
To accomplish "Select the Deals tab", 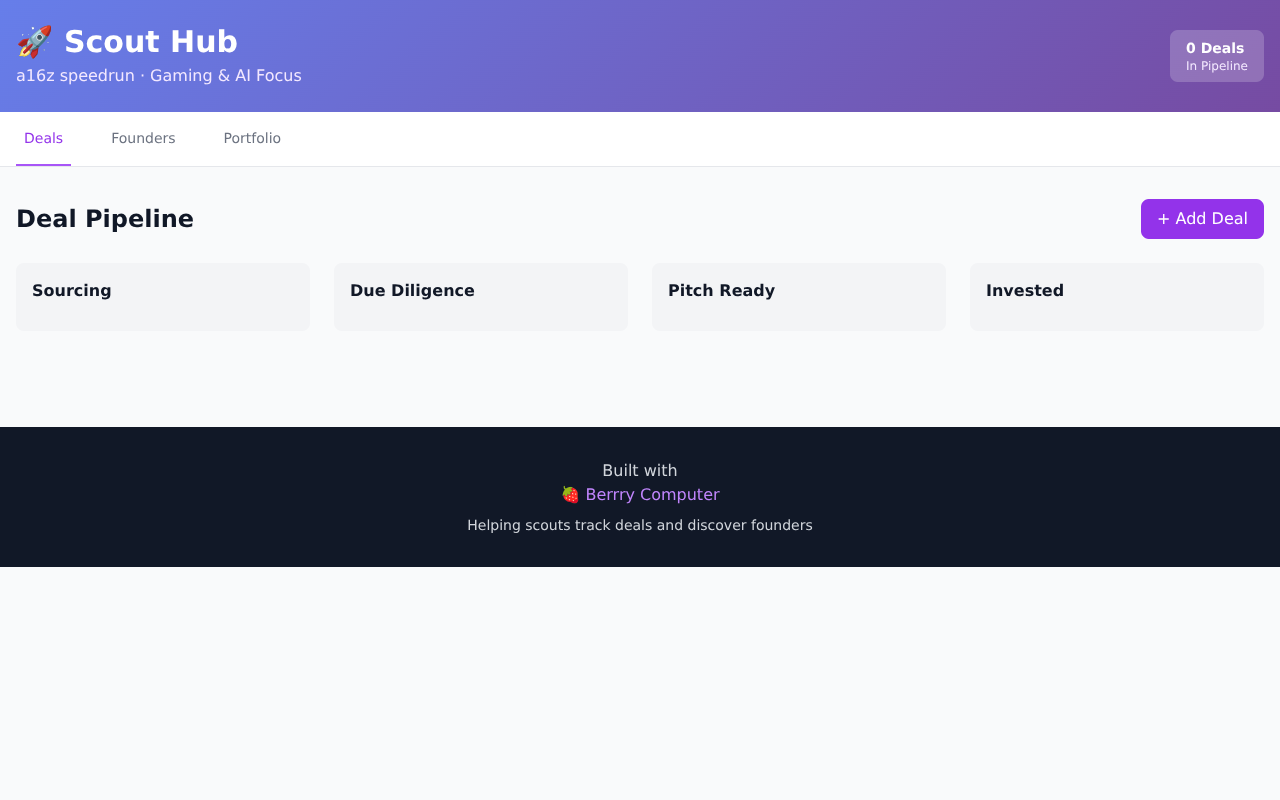I will click(43, 138).
